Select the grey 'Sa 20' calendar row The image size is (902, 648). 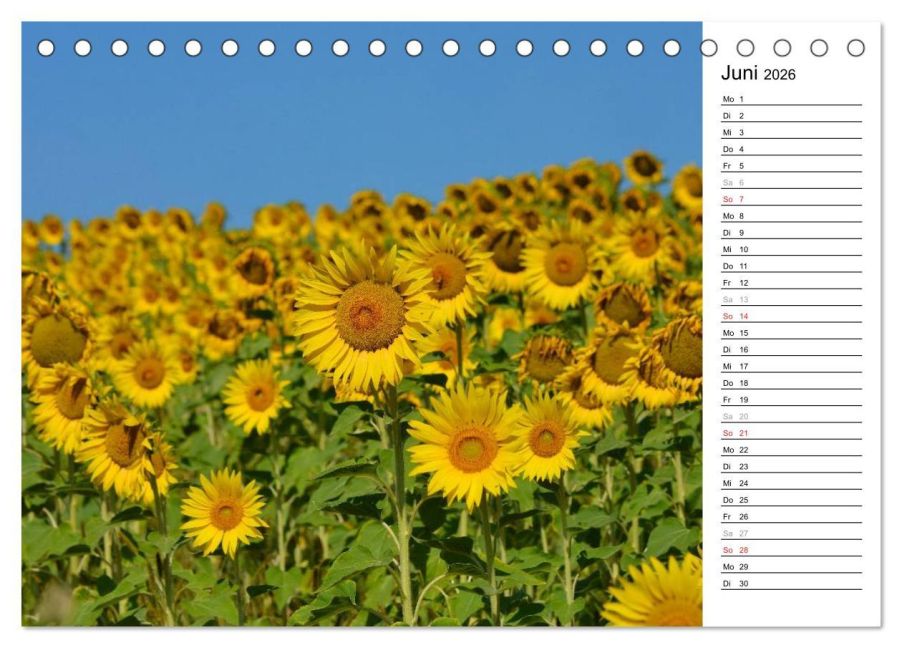pos(792,416)
